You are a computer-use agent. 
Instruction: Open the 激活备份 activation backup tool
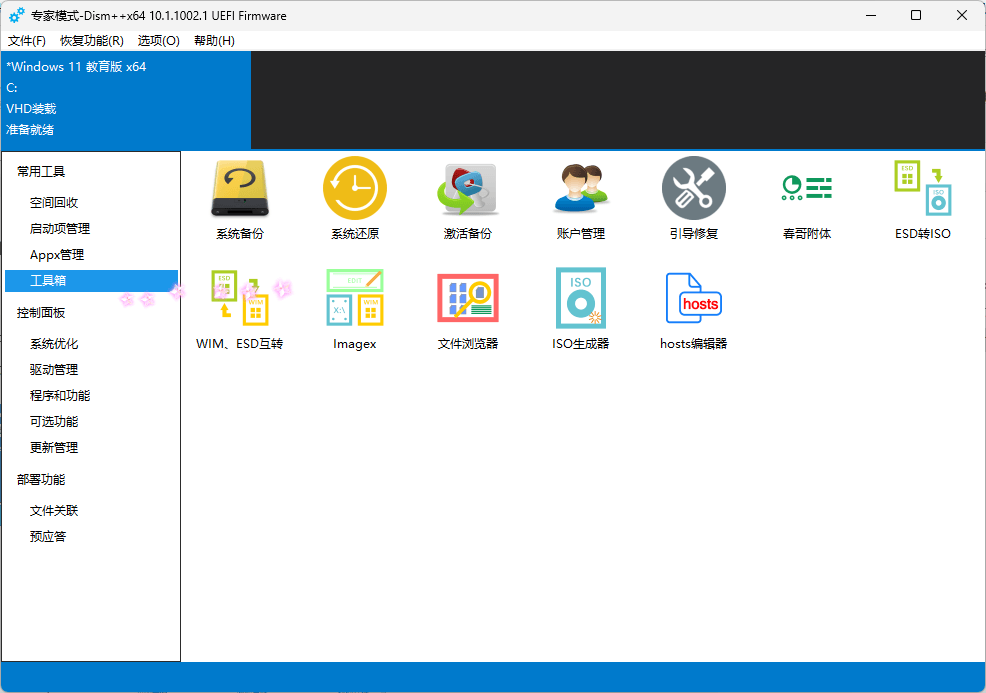(x=467, y=198)
